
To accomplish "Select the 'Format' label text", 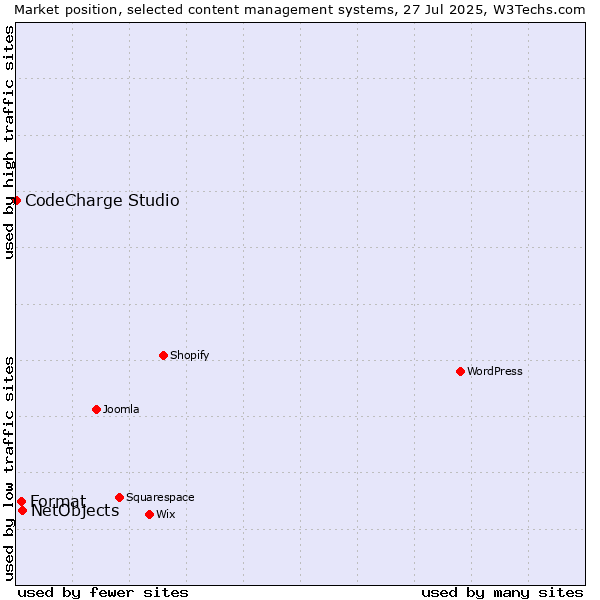I will tap(58, 501).
